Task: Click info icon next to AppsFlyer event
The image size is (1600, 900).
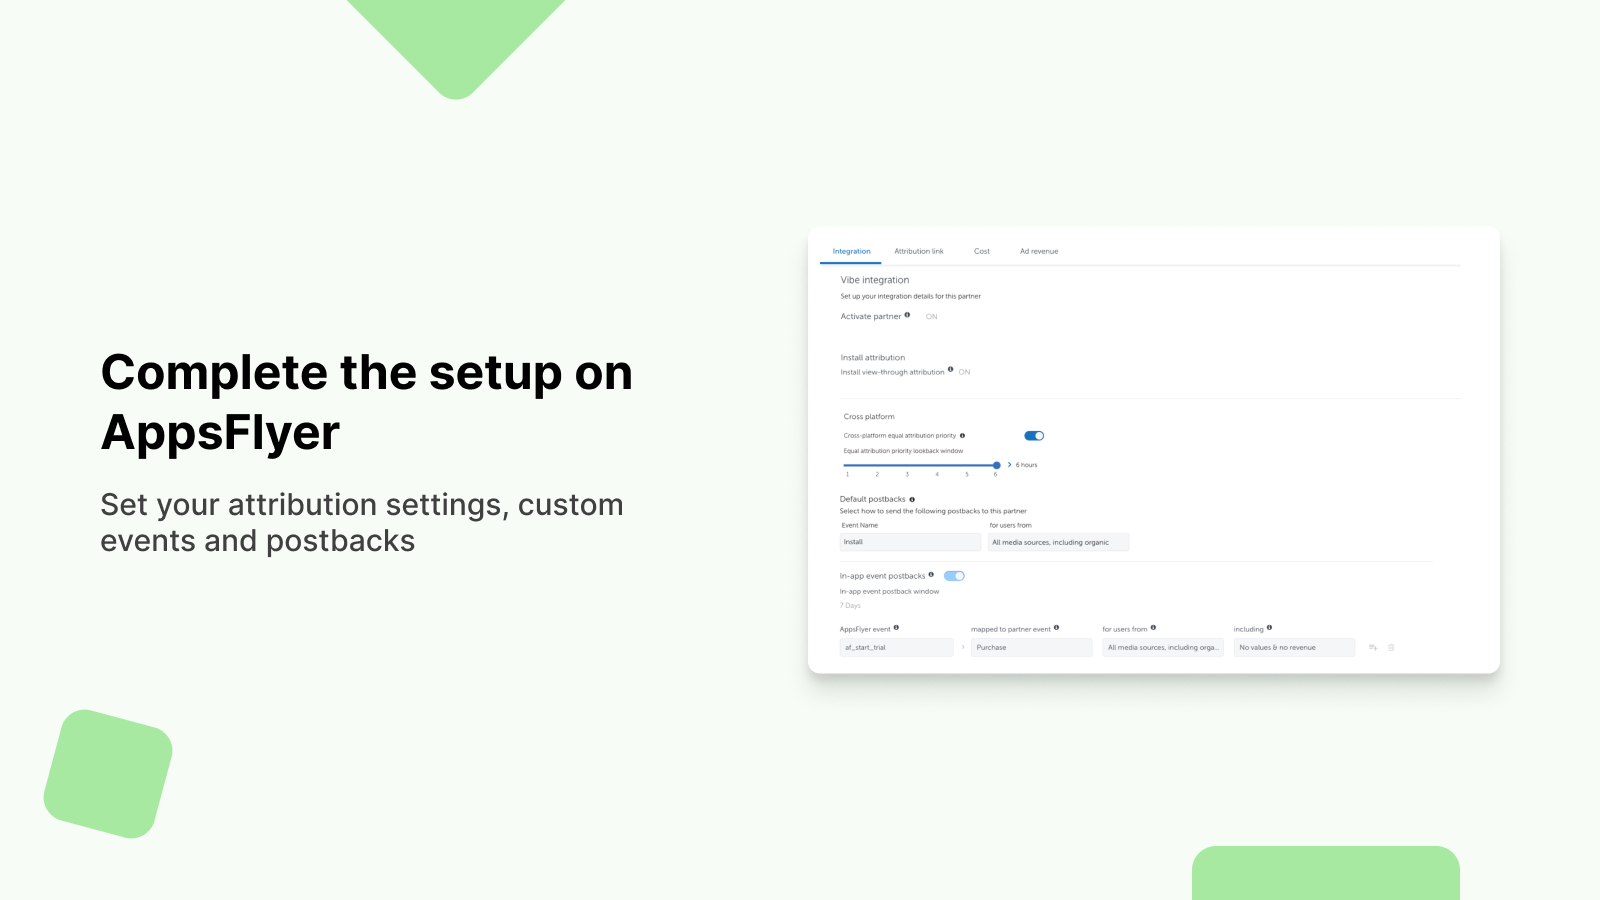Action: 896,628
